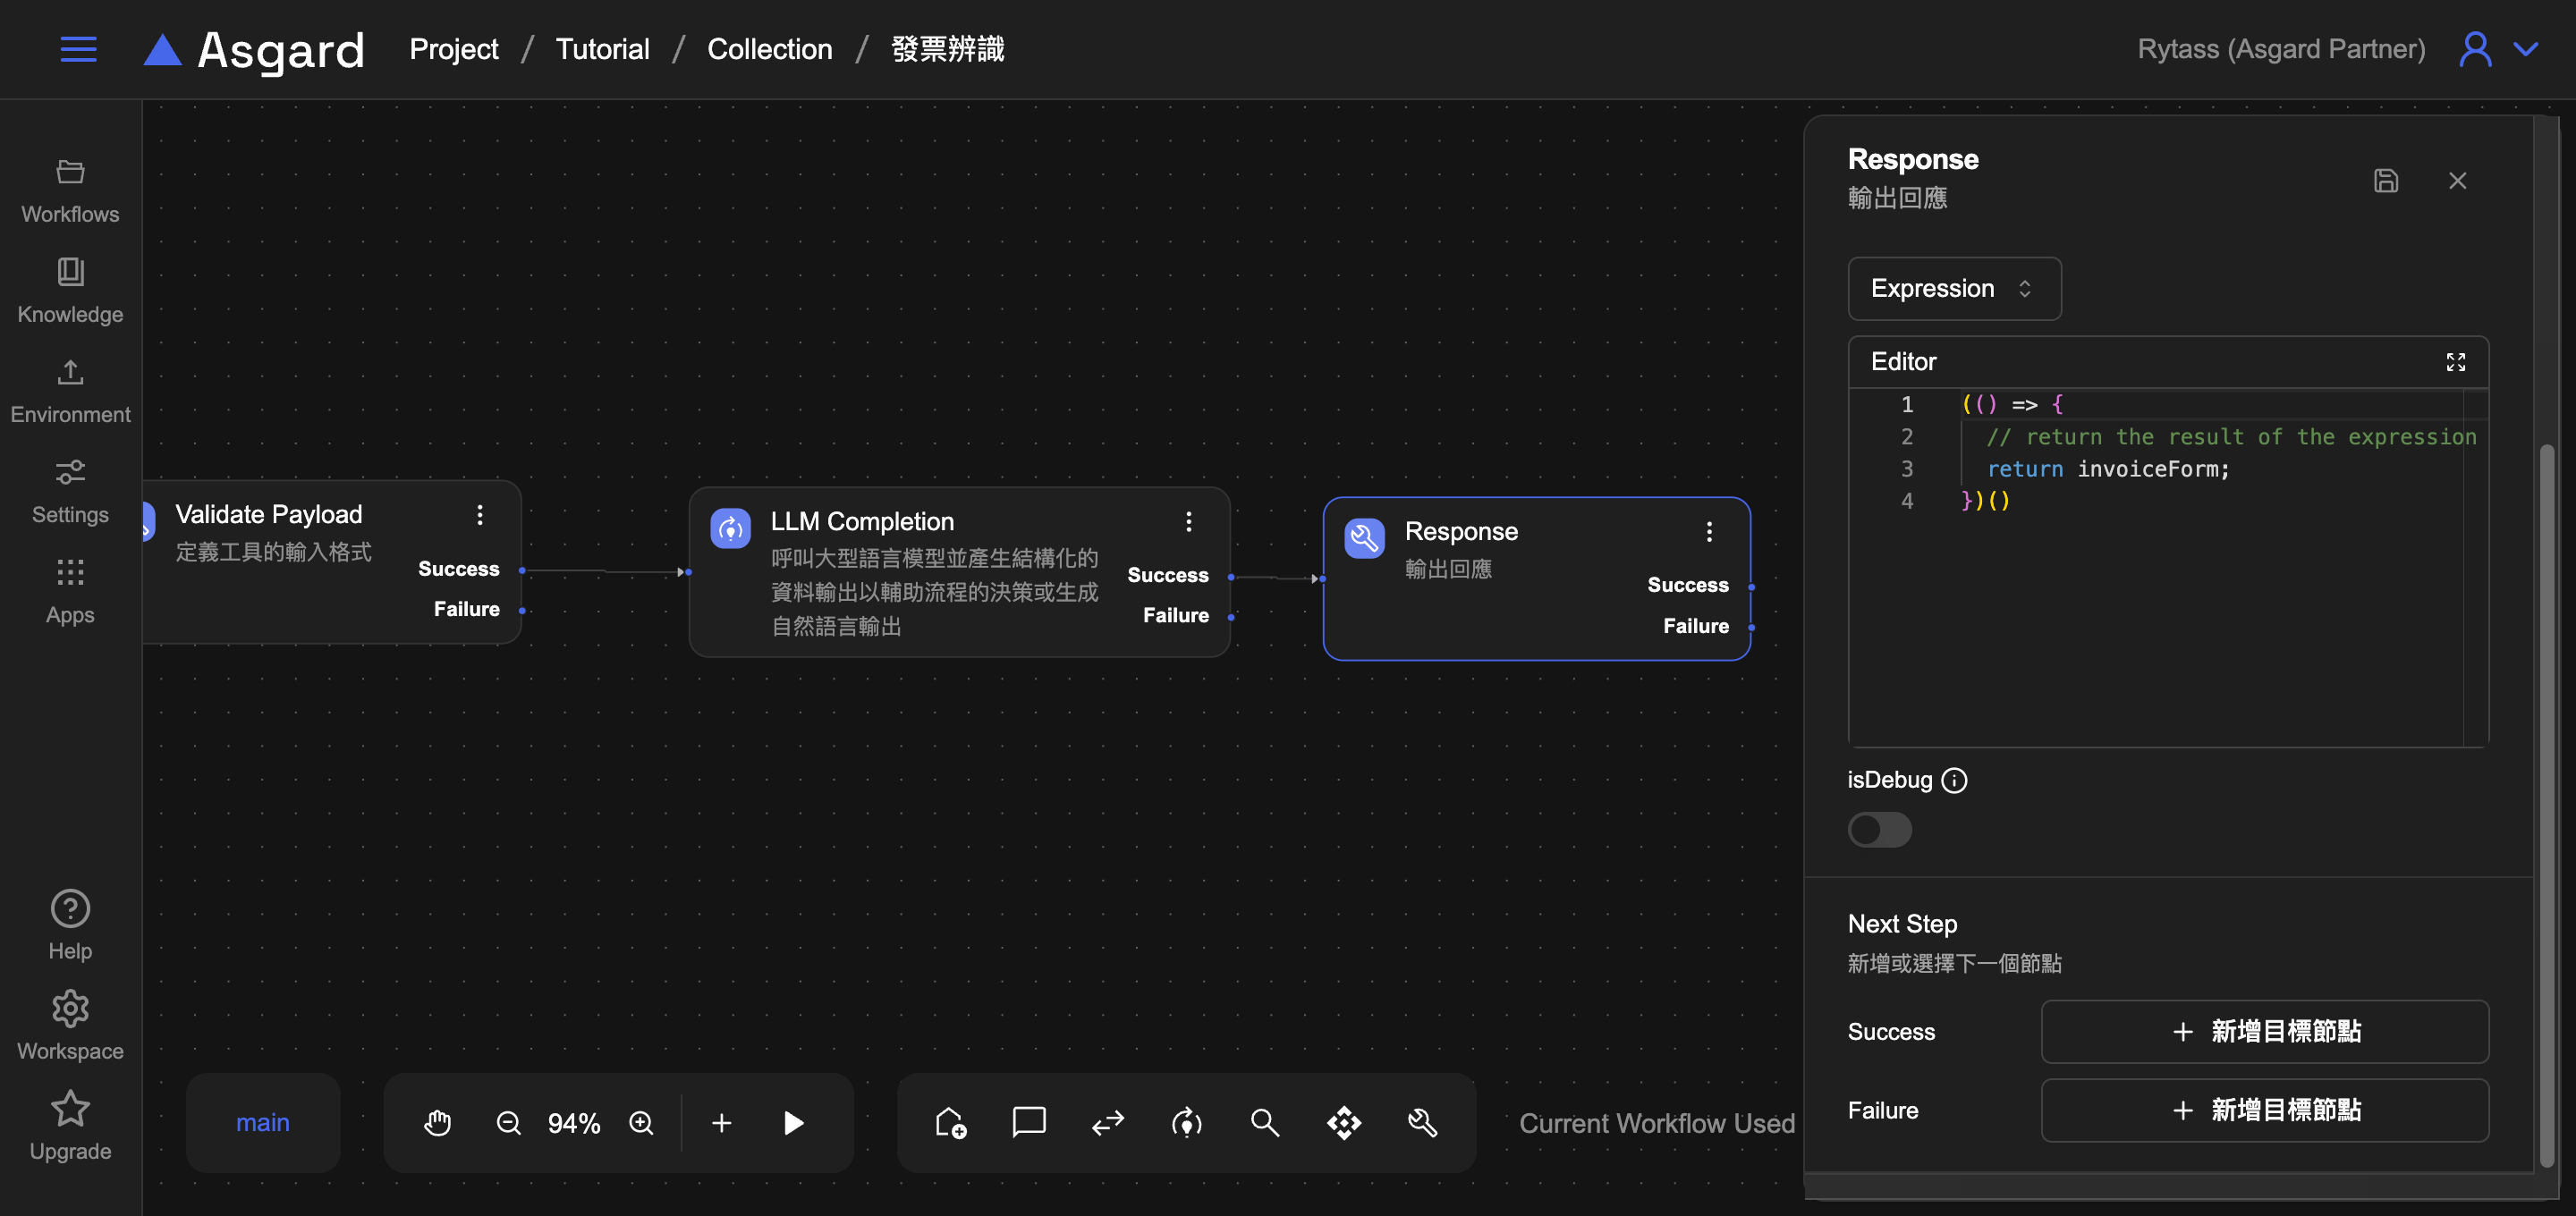This screenshot has width=2576, height=1216.
Task: Toggle the isDebug switch
Action: [1879, 830]
